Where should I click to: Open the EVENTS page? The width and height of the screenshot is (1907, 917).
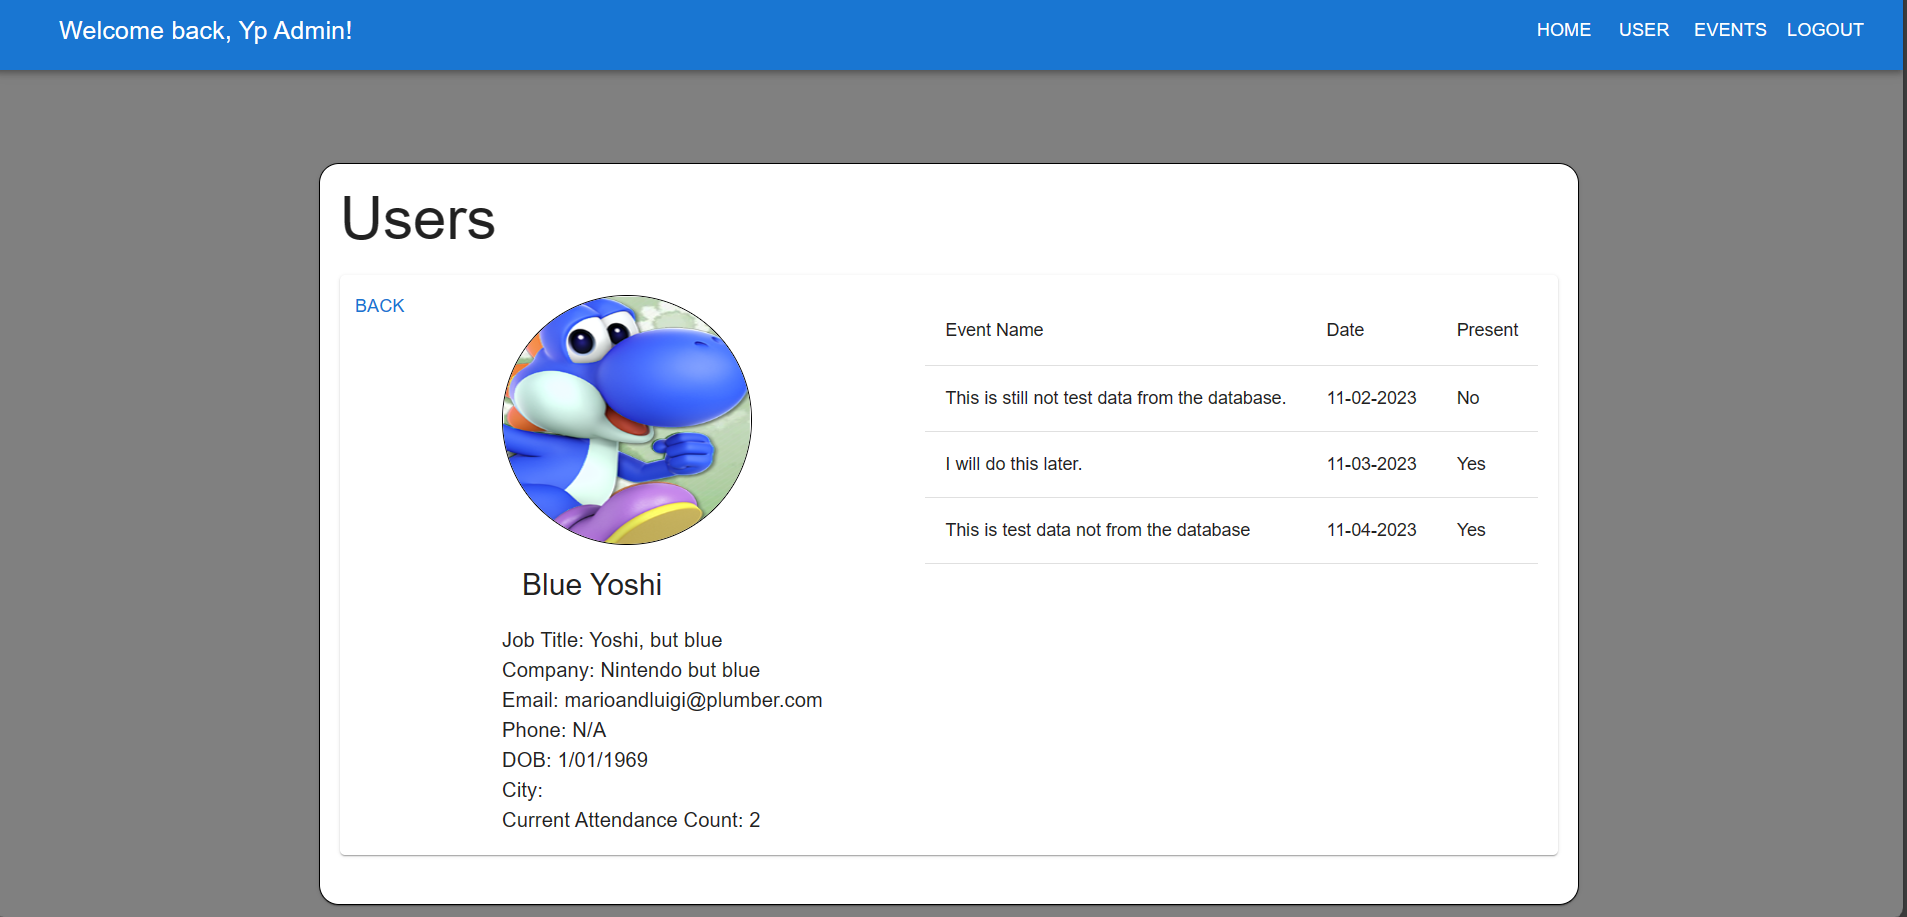1730,30
